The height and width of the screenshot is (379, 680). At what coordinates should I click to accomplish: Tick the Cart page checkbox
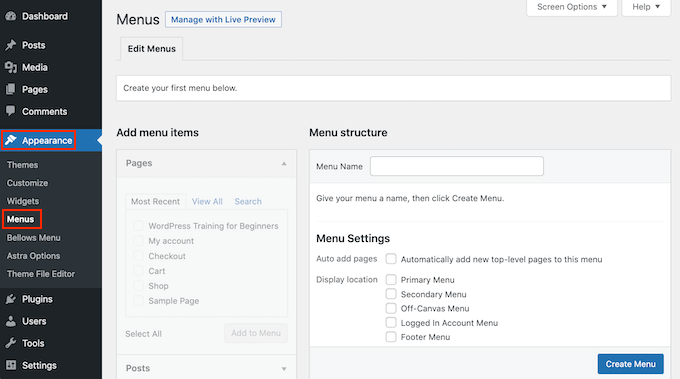pos(138,271)
